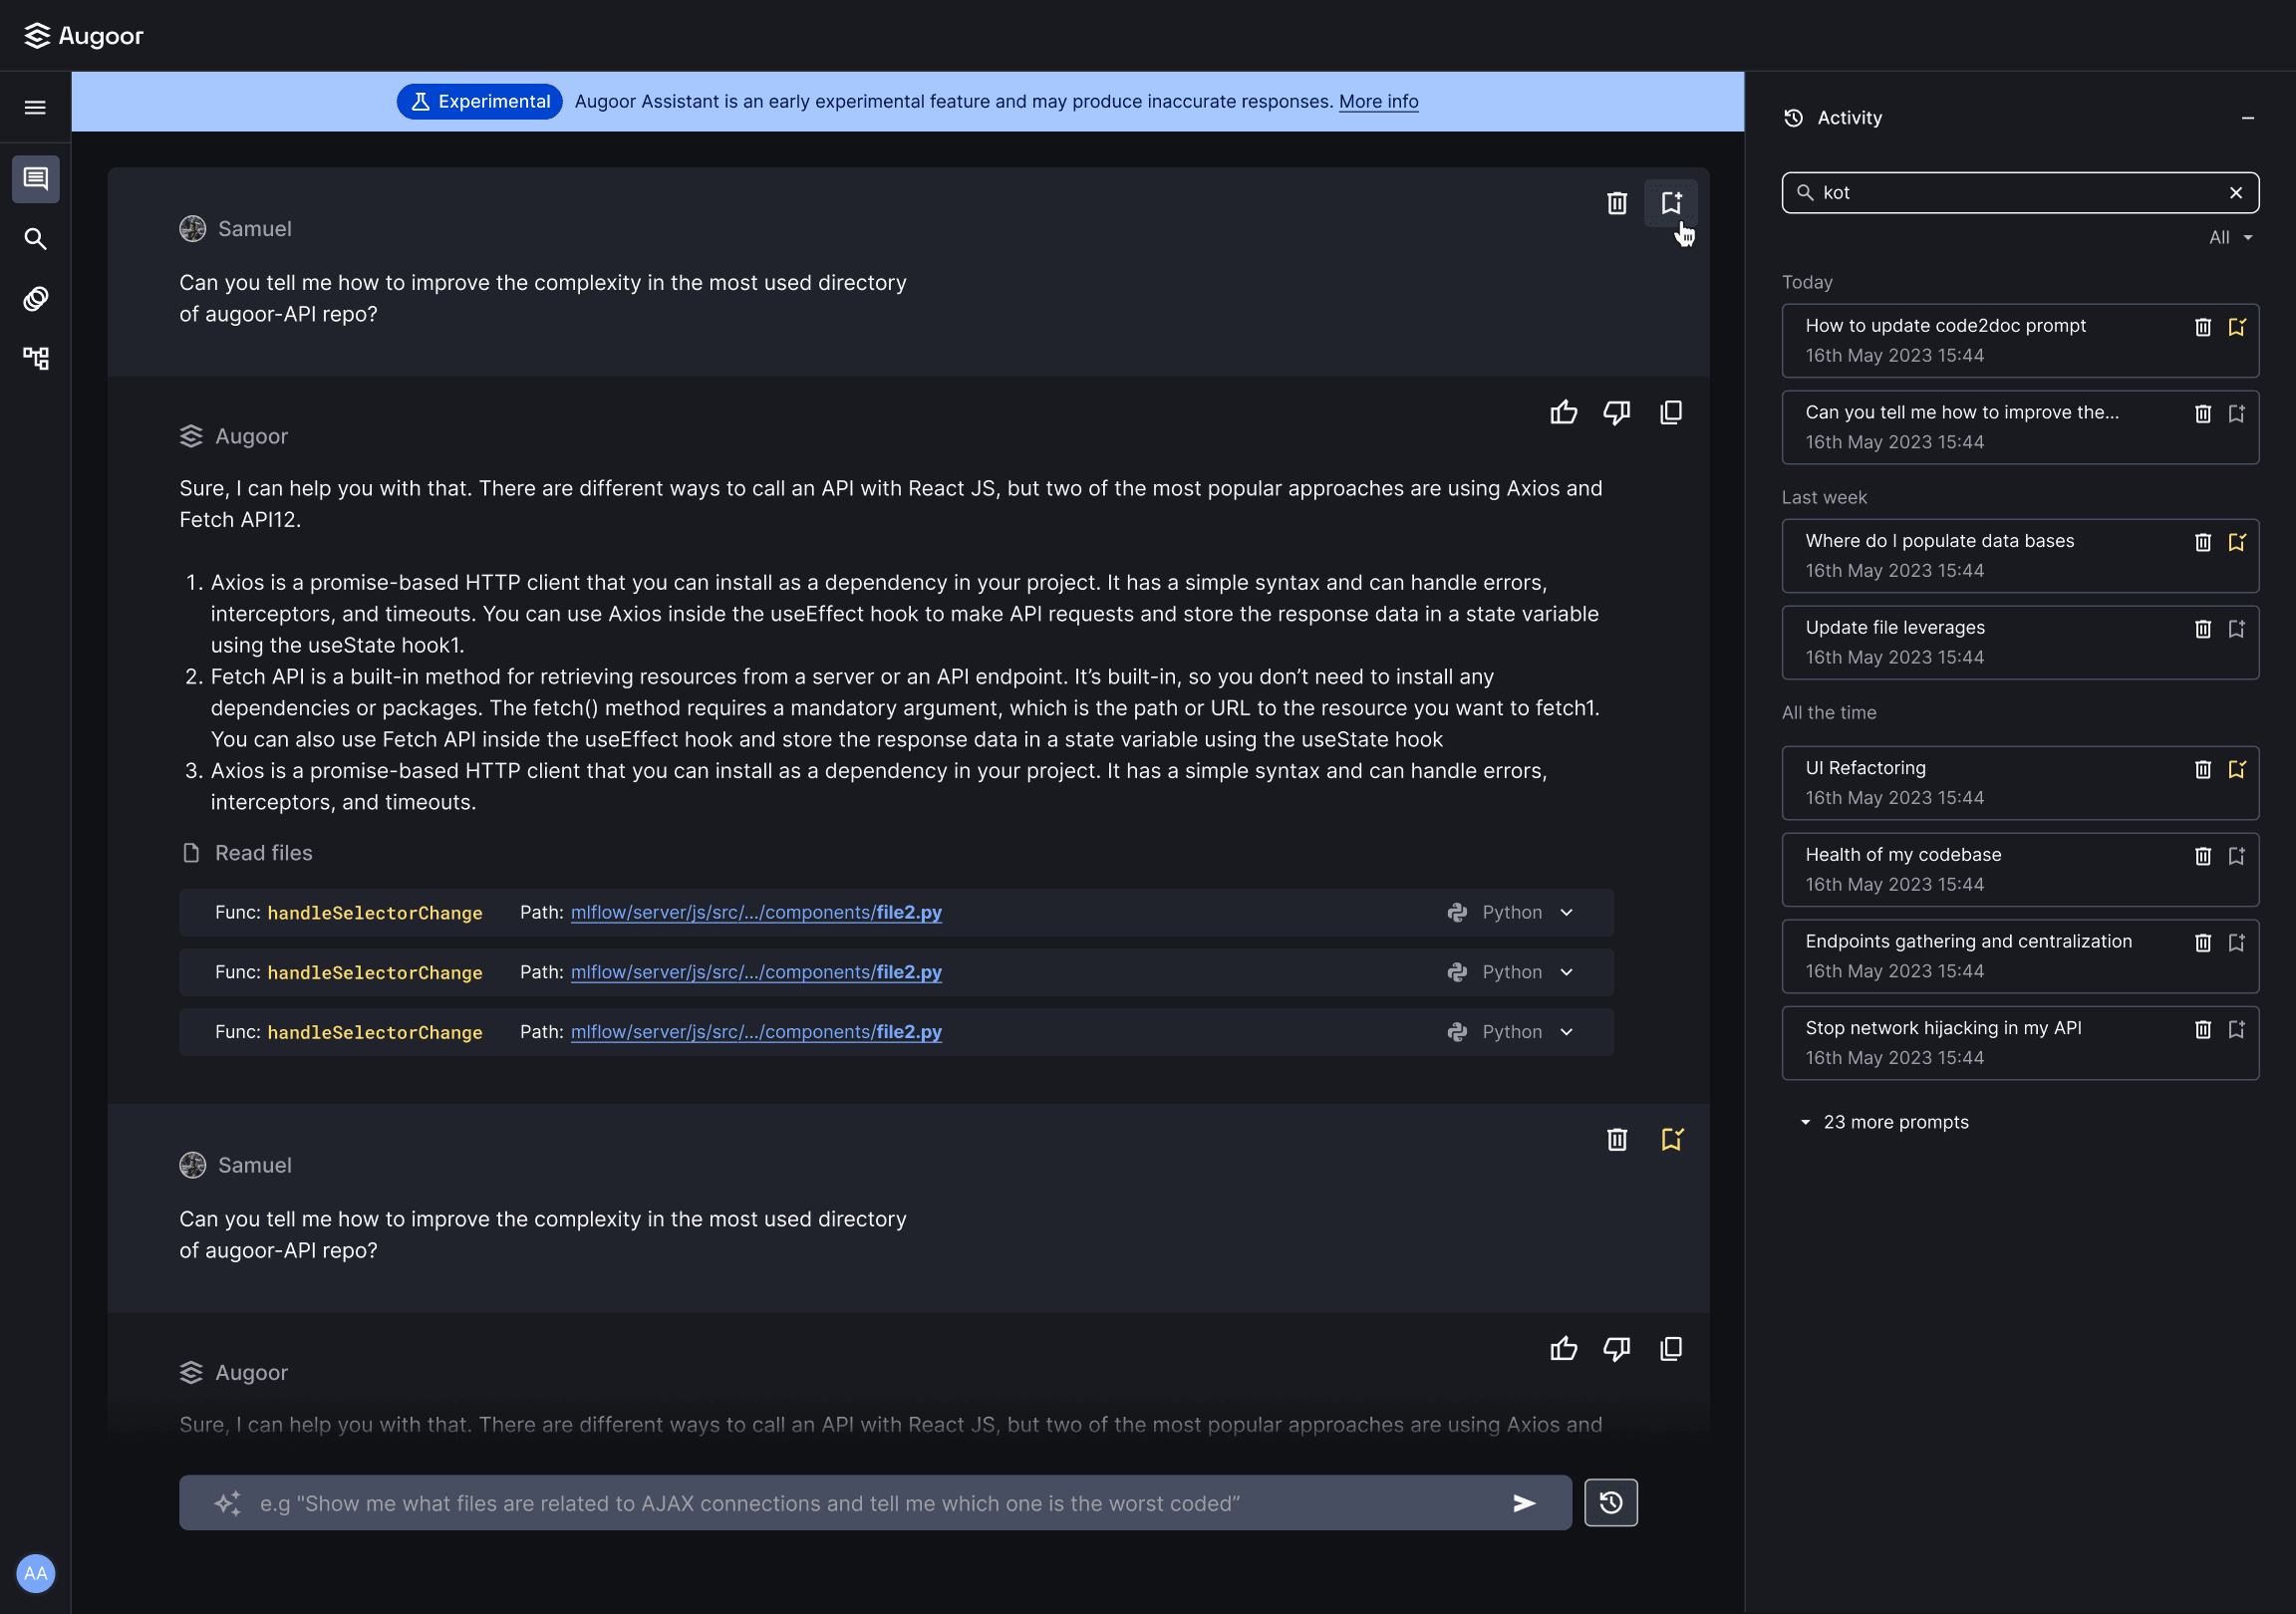Viewport: 2296px width, 1614px height.
Task: Open the All filter dropdown
Action: (x=2230, y=237)
